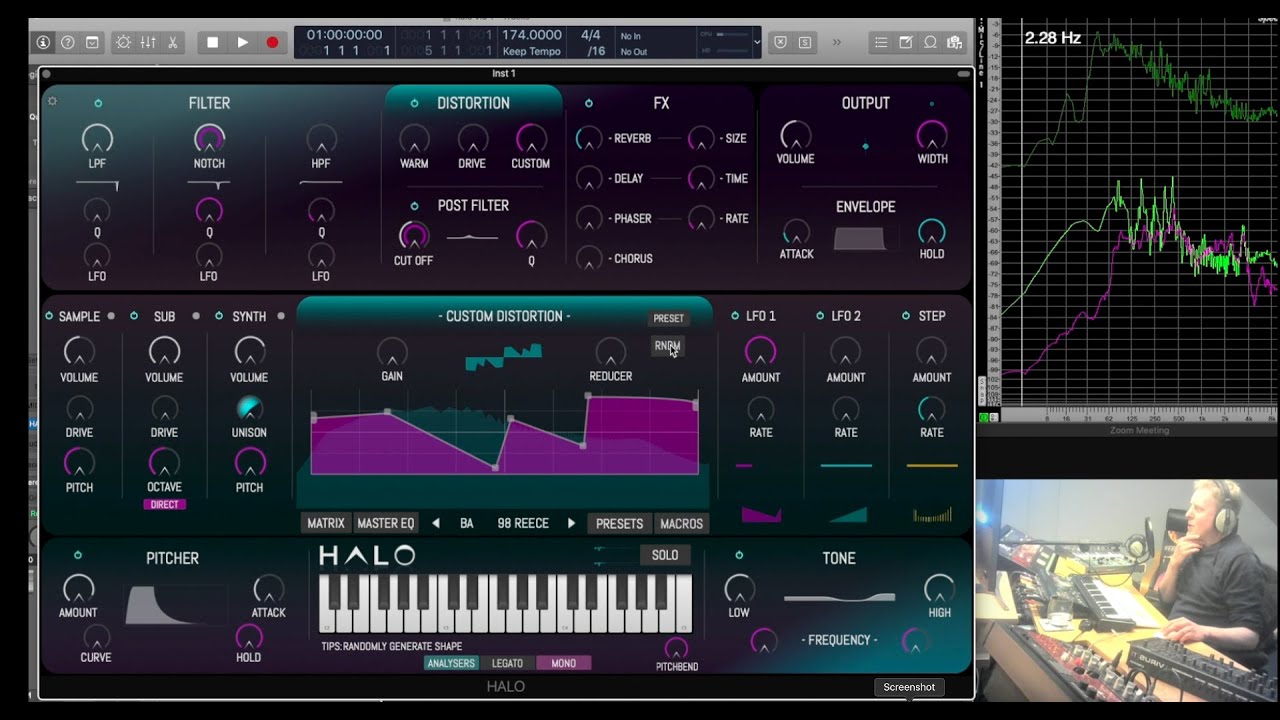
Task: Click the envelope ATTACK knob
Action: pyautogui.click(x=796, y=233)
